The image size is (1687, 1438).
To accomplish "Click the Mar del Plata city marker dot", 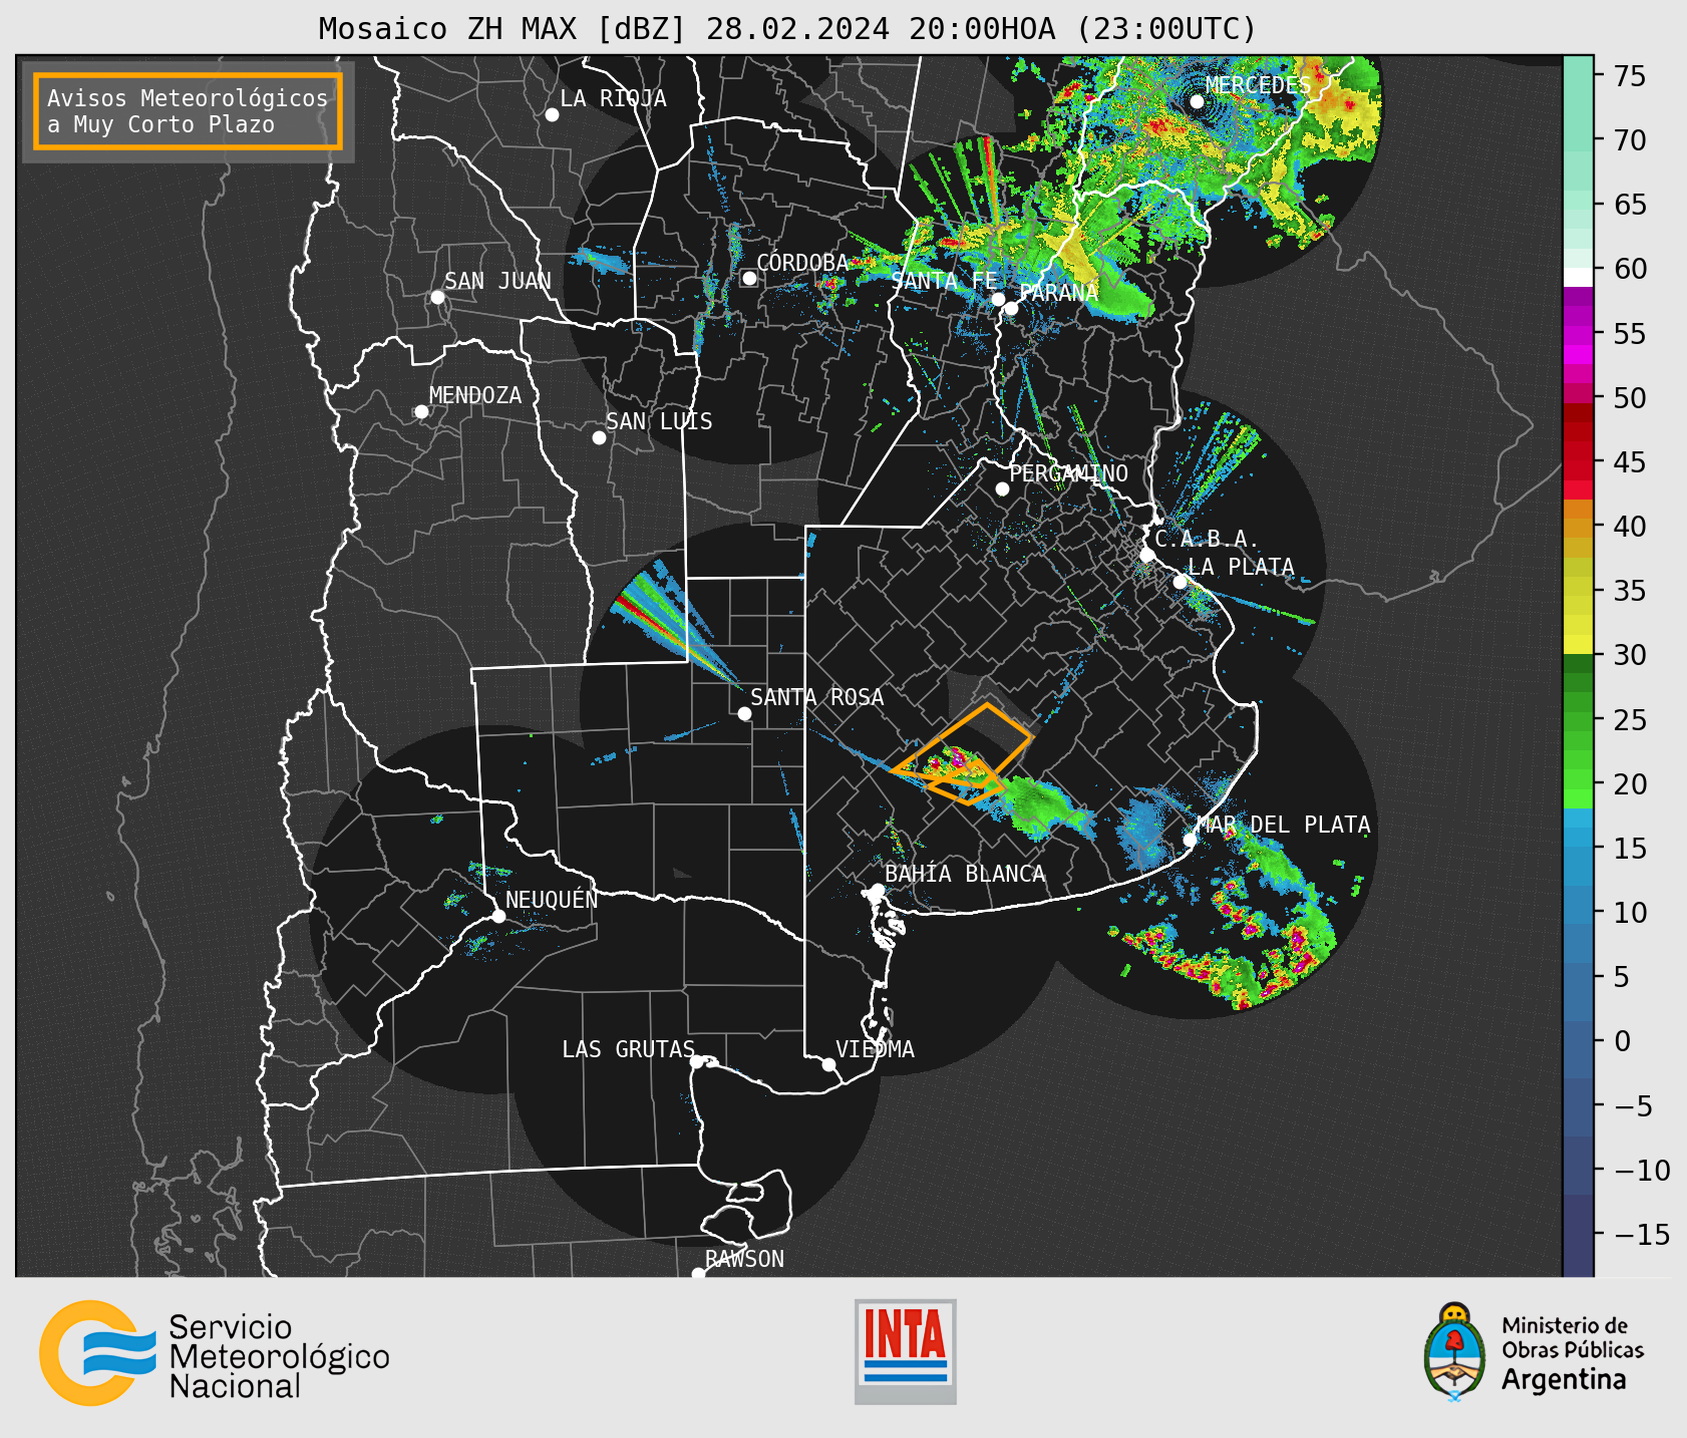I will pyautogui.click(x=1190, y=840).
